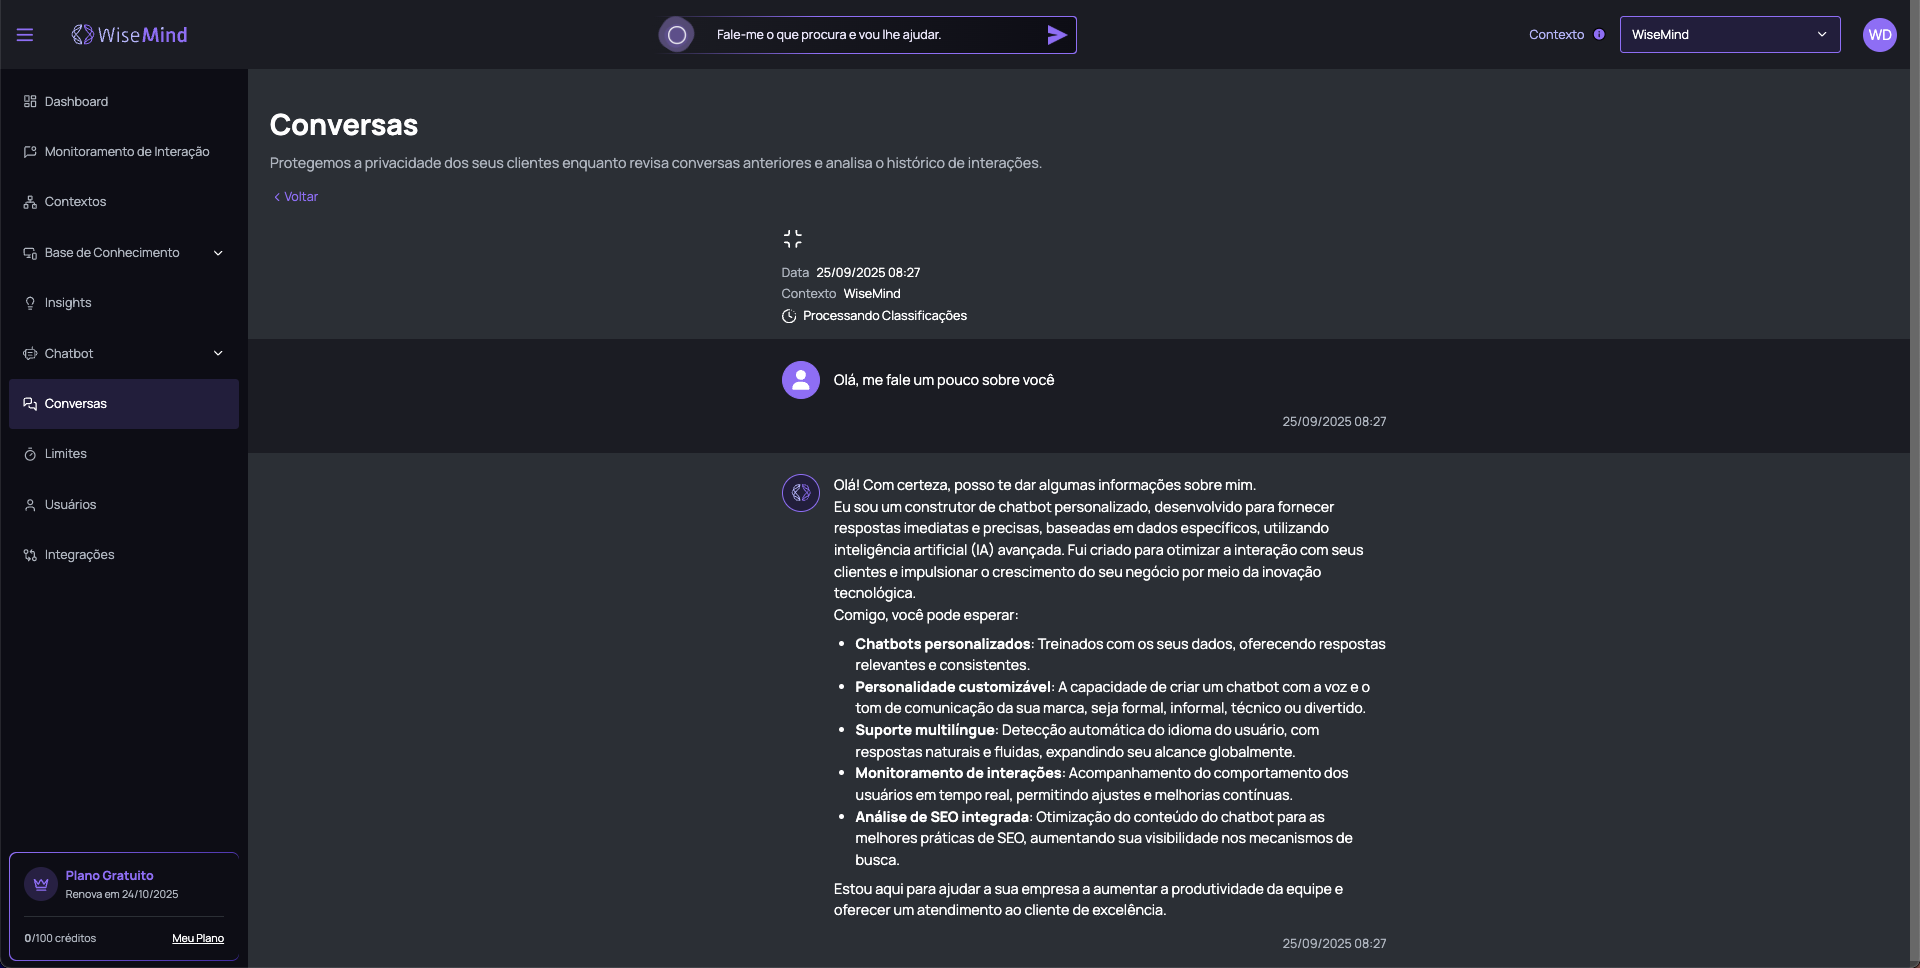Click the send arrow icon

pyautogui.click(x=1056, y=35)
